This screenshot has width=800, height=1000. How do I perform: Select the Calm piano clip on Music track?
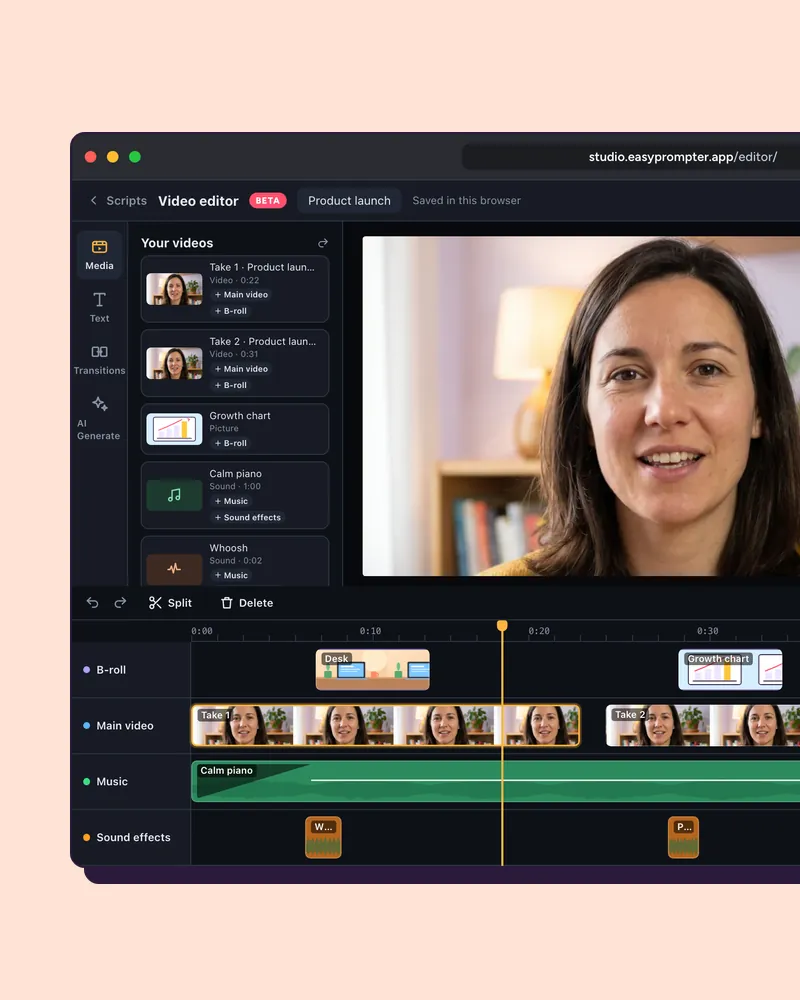point(496,781)
